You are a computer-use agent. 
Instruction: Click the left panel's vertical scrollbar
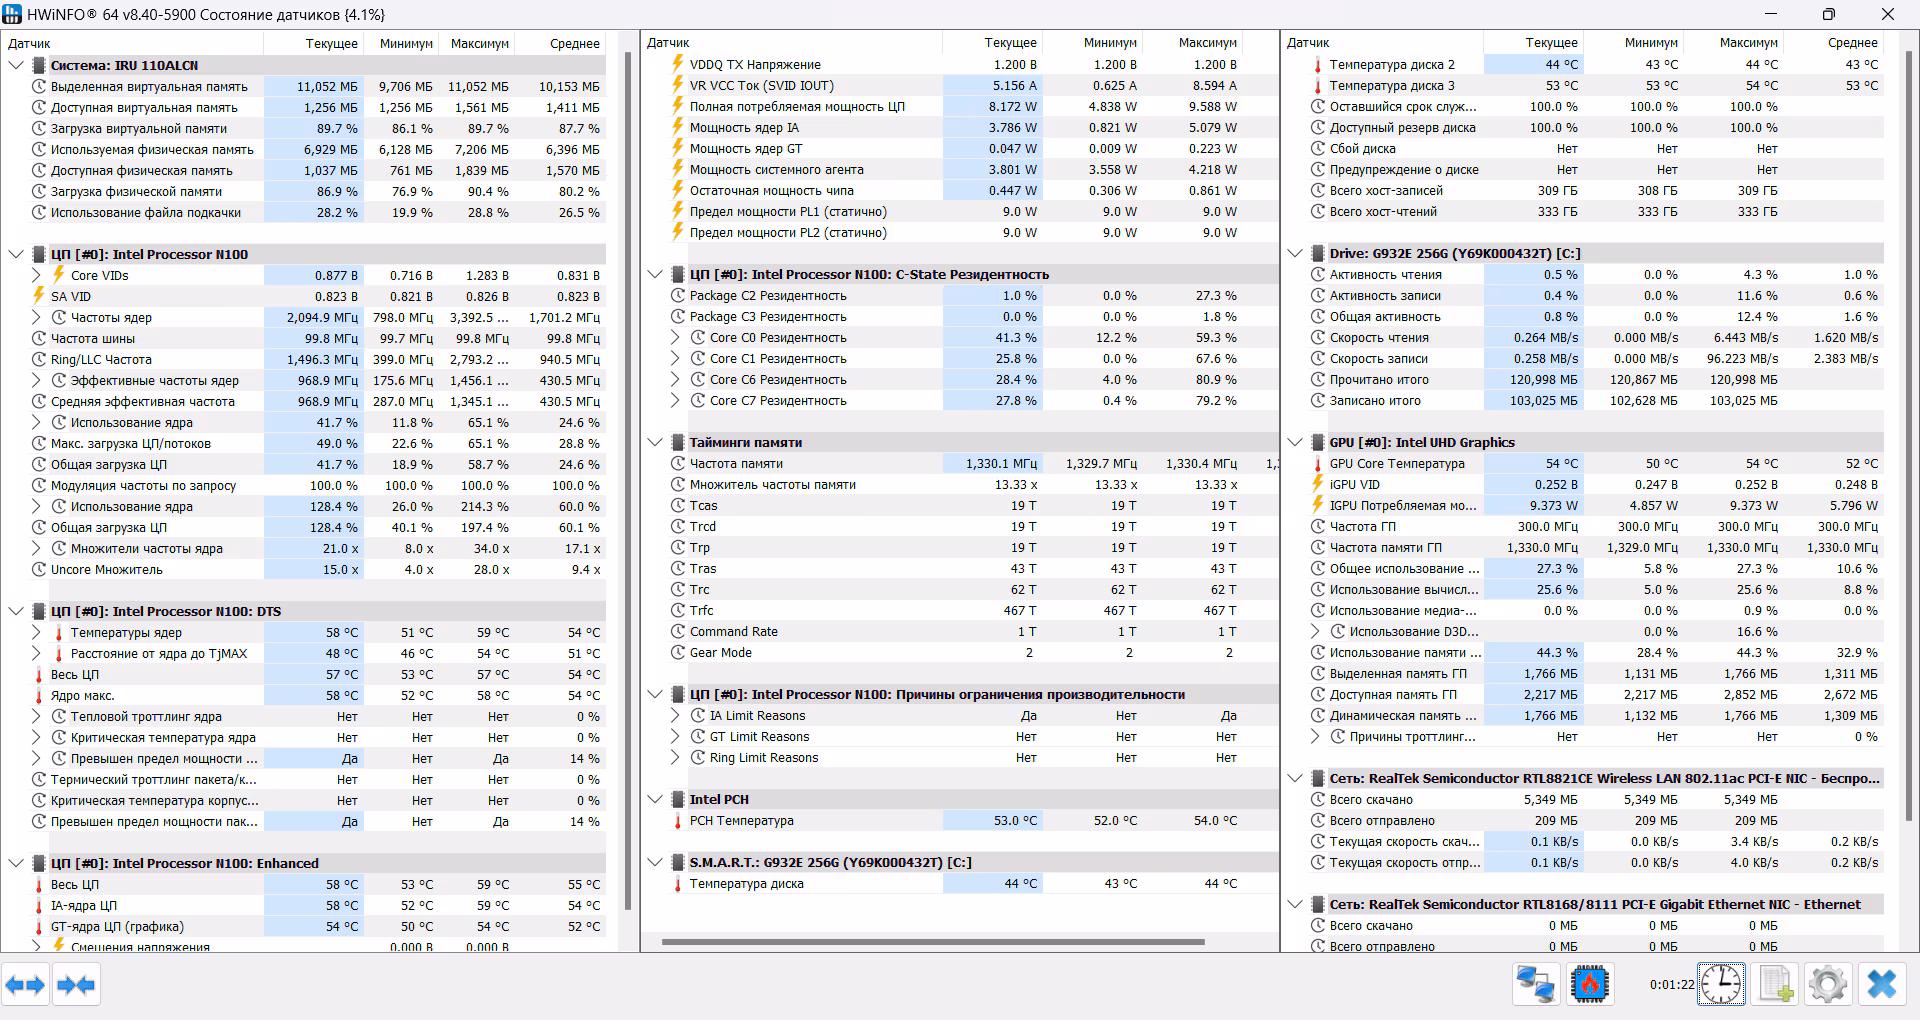point(628,480)
